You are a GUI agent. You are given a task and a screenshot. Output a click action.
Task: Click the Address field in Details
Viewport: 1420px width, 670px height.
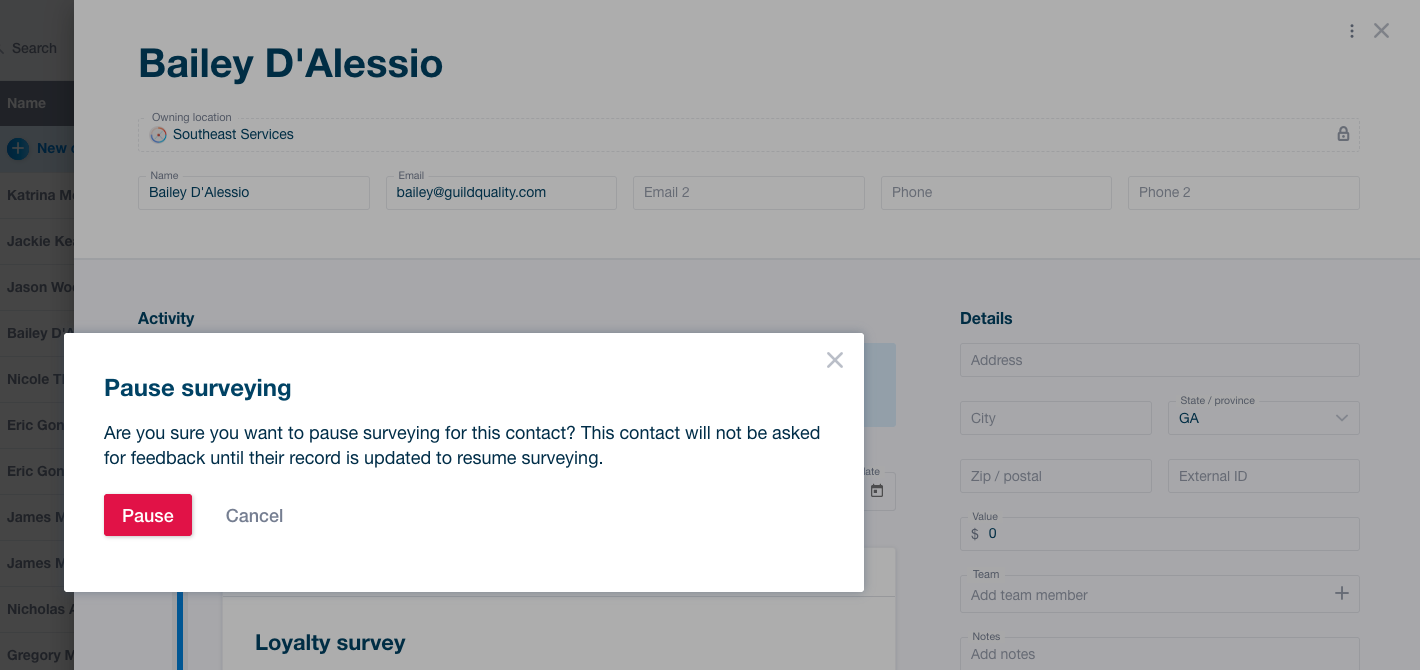(x=1159, y=360)
